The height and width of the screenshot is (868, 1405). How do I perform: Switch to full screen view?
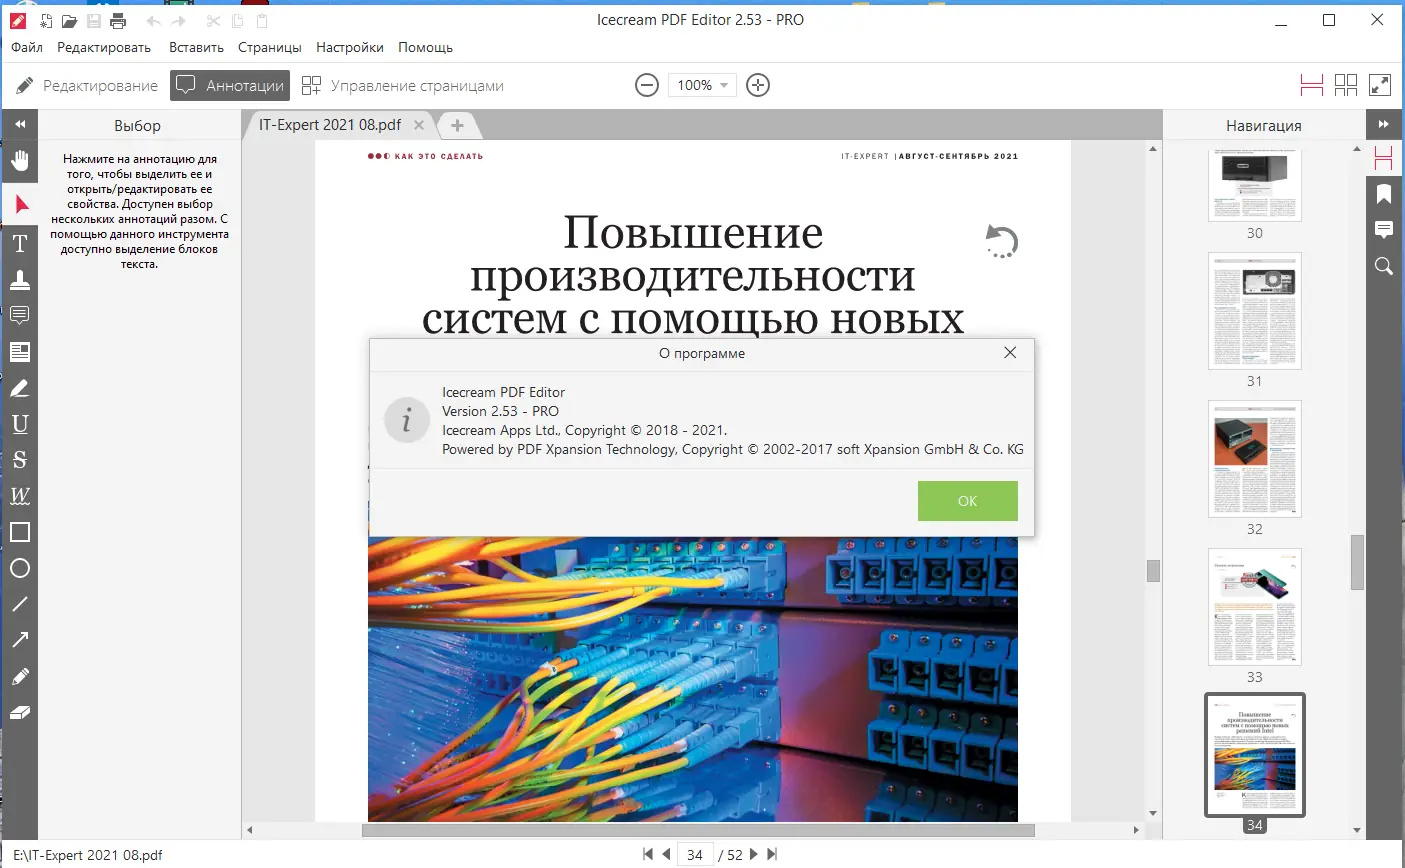pyautogui.click(x=1380, y=86)
